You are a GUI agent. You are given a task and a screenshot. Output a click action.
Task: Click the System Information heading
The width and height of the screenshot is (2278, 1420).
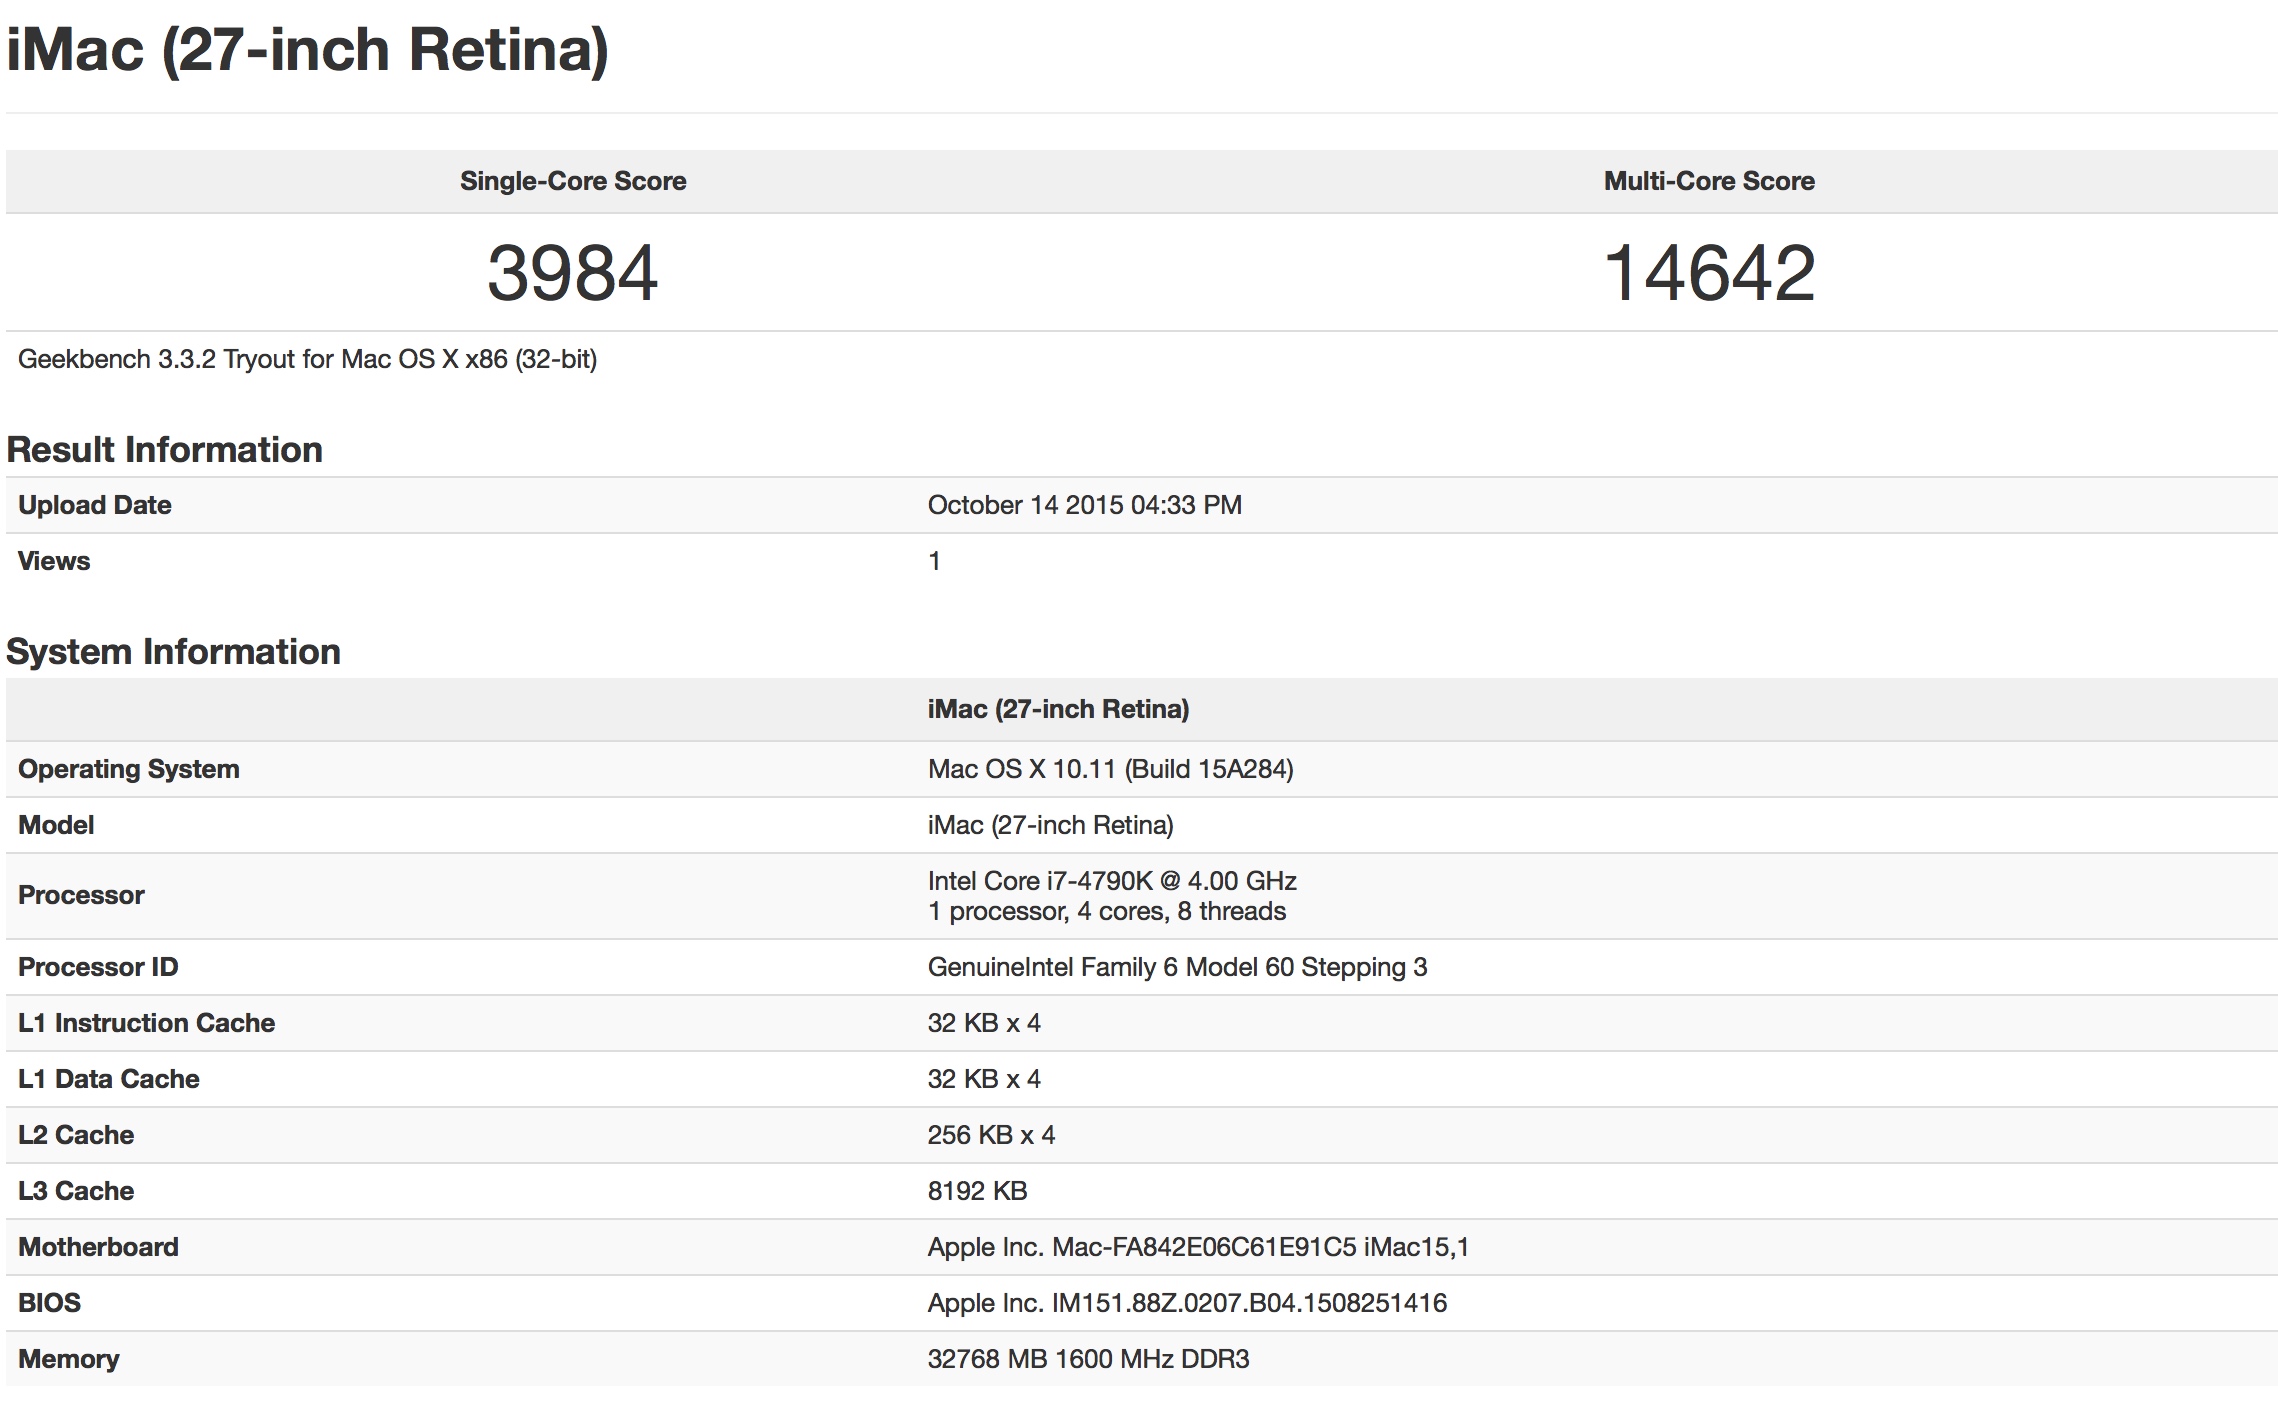click(173, 652)
